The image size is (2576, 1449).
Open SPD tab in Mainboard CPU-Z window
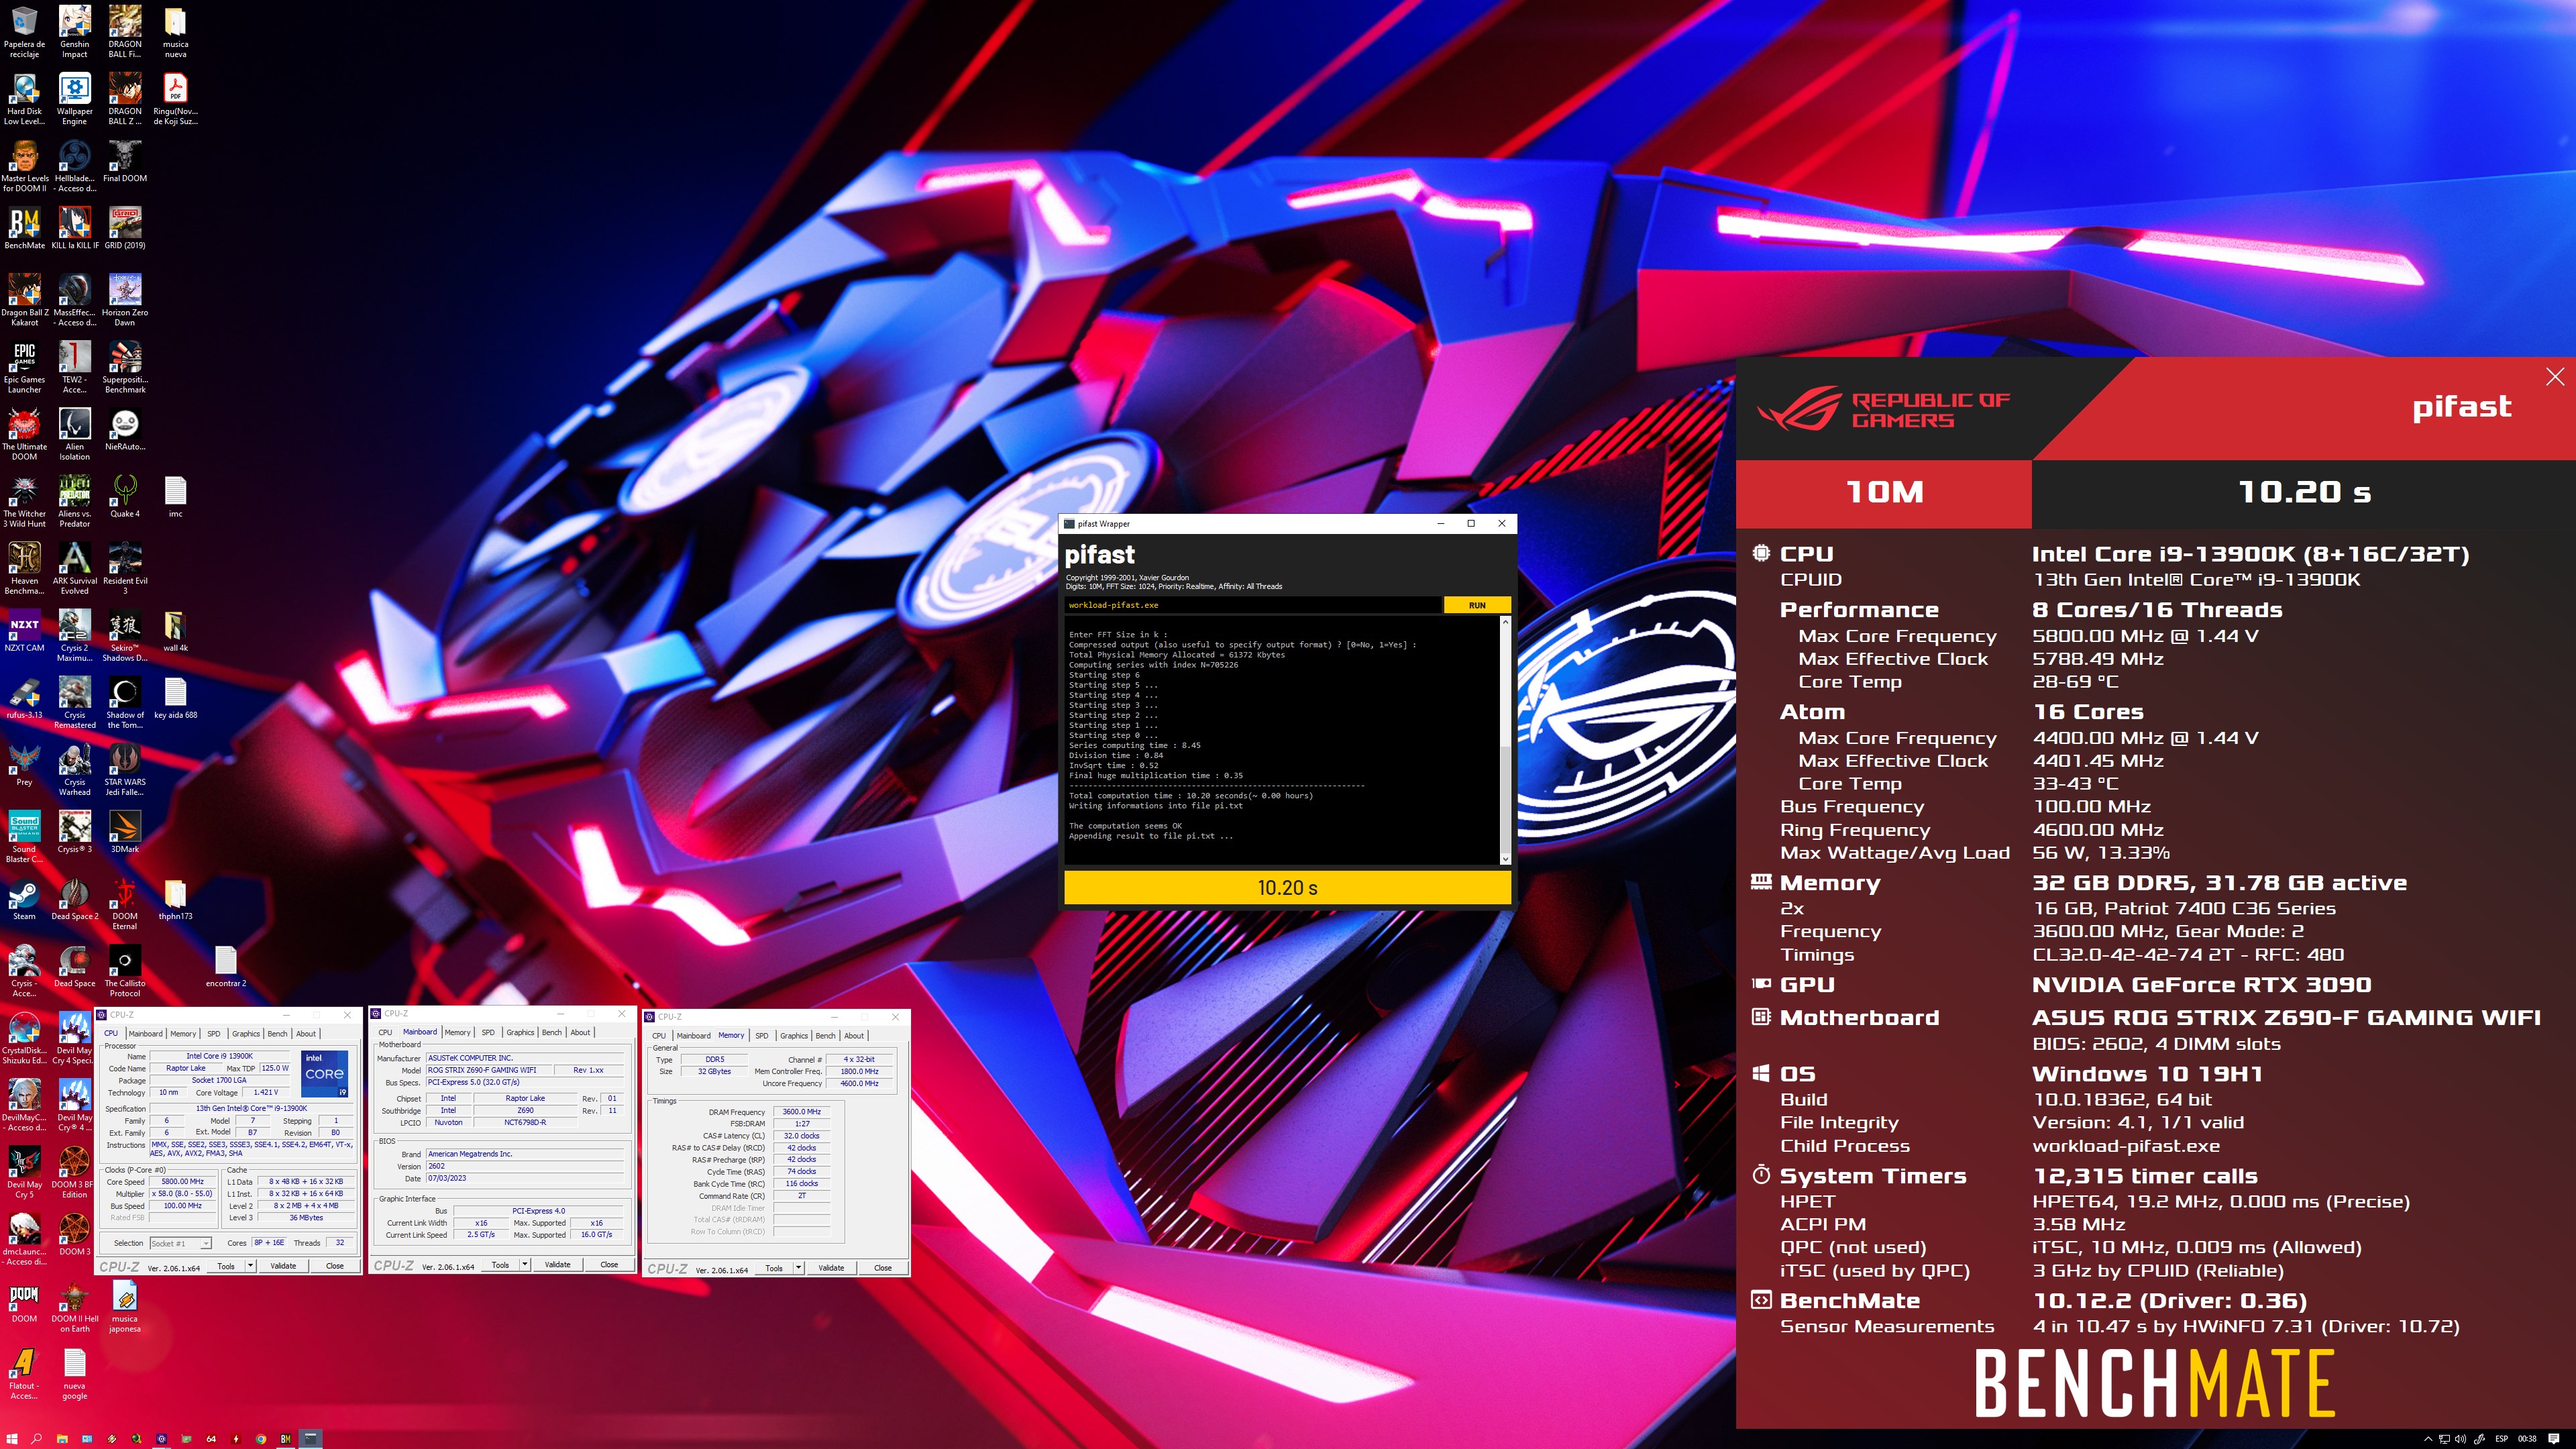tap(488, 1032)
